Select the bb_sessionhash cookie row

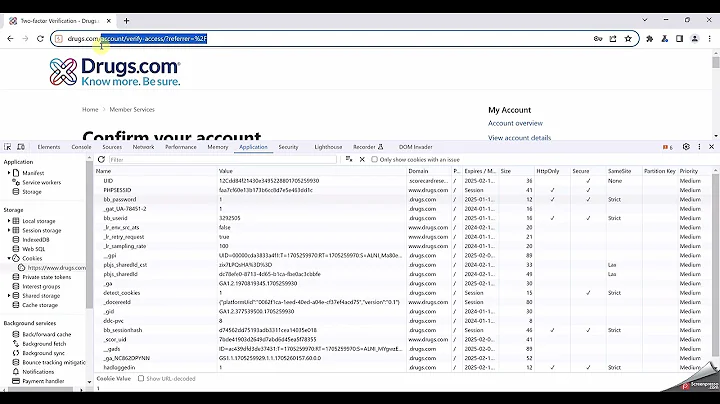click(404, 330)
